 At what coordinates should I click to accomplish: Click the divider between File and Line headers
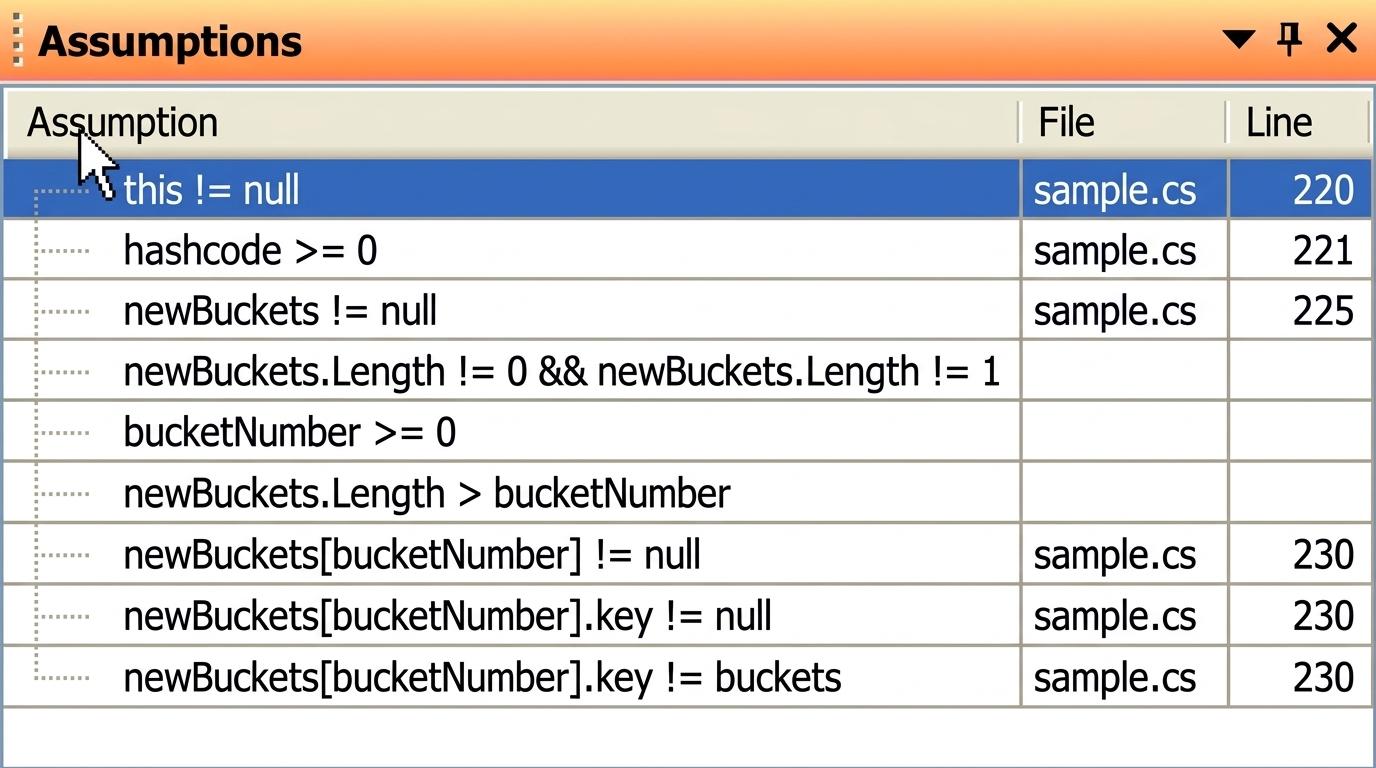coord(1227,123)
